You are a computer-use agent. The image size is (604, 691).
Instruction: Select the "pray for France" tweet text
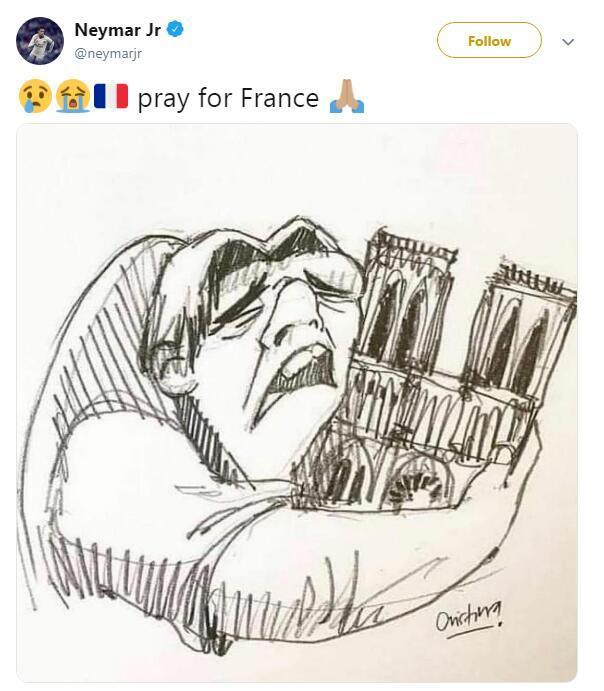[x=228, y=98]
